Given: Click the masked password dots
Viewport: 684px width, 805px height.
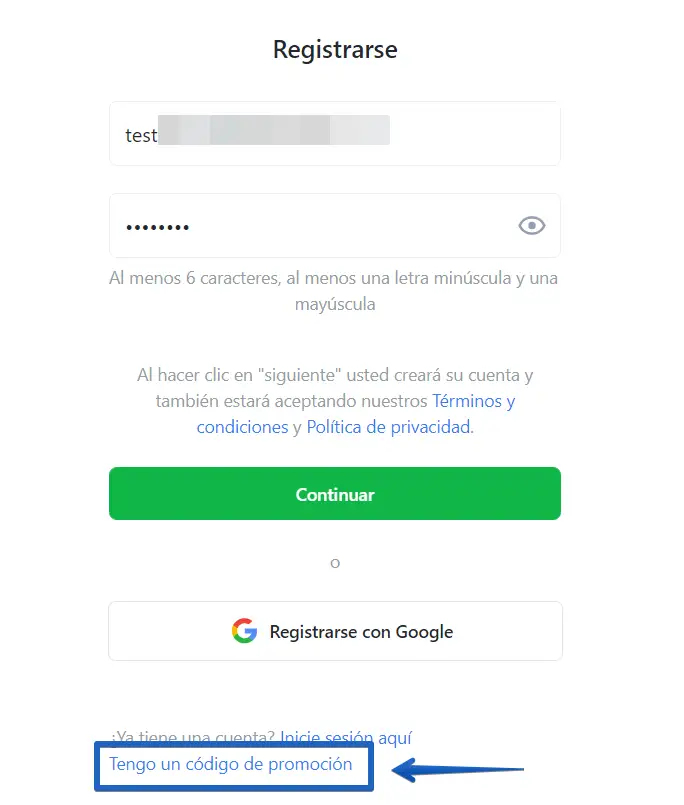Looking at the screenshot, I should pyautogui.click(x=158, y=227).
